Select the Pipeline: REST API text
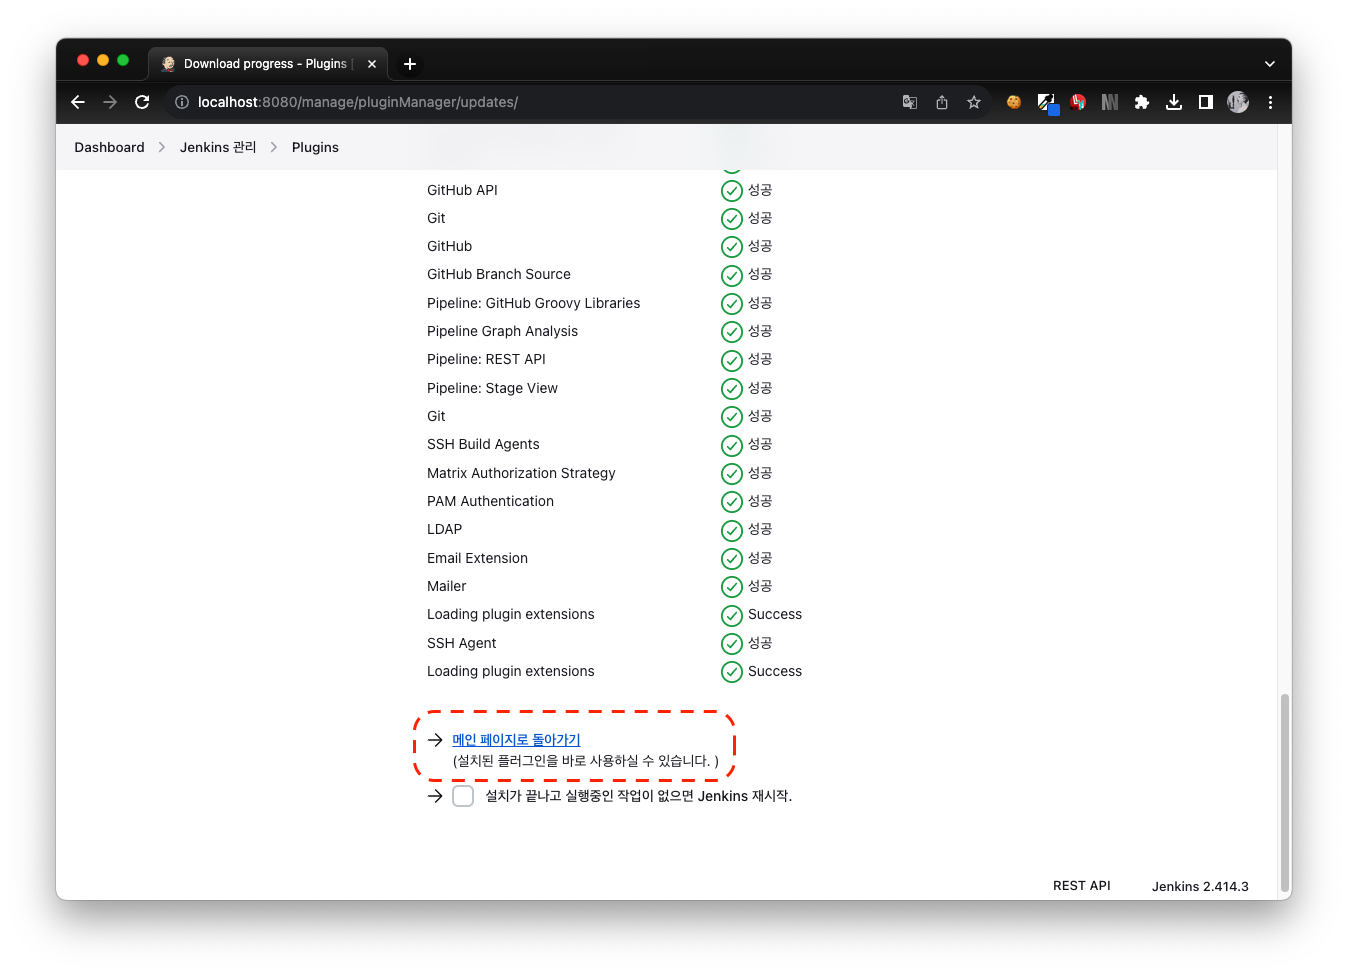This screenshot has width=1348, height=974. tap(486, 359)
